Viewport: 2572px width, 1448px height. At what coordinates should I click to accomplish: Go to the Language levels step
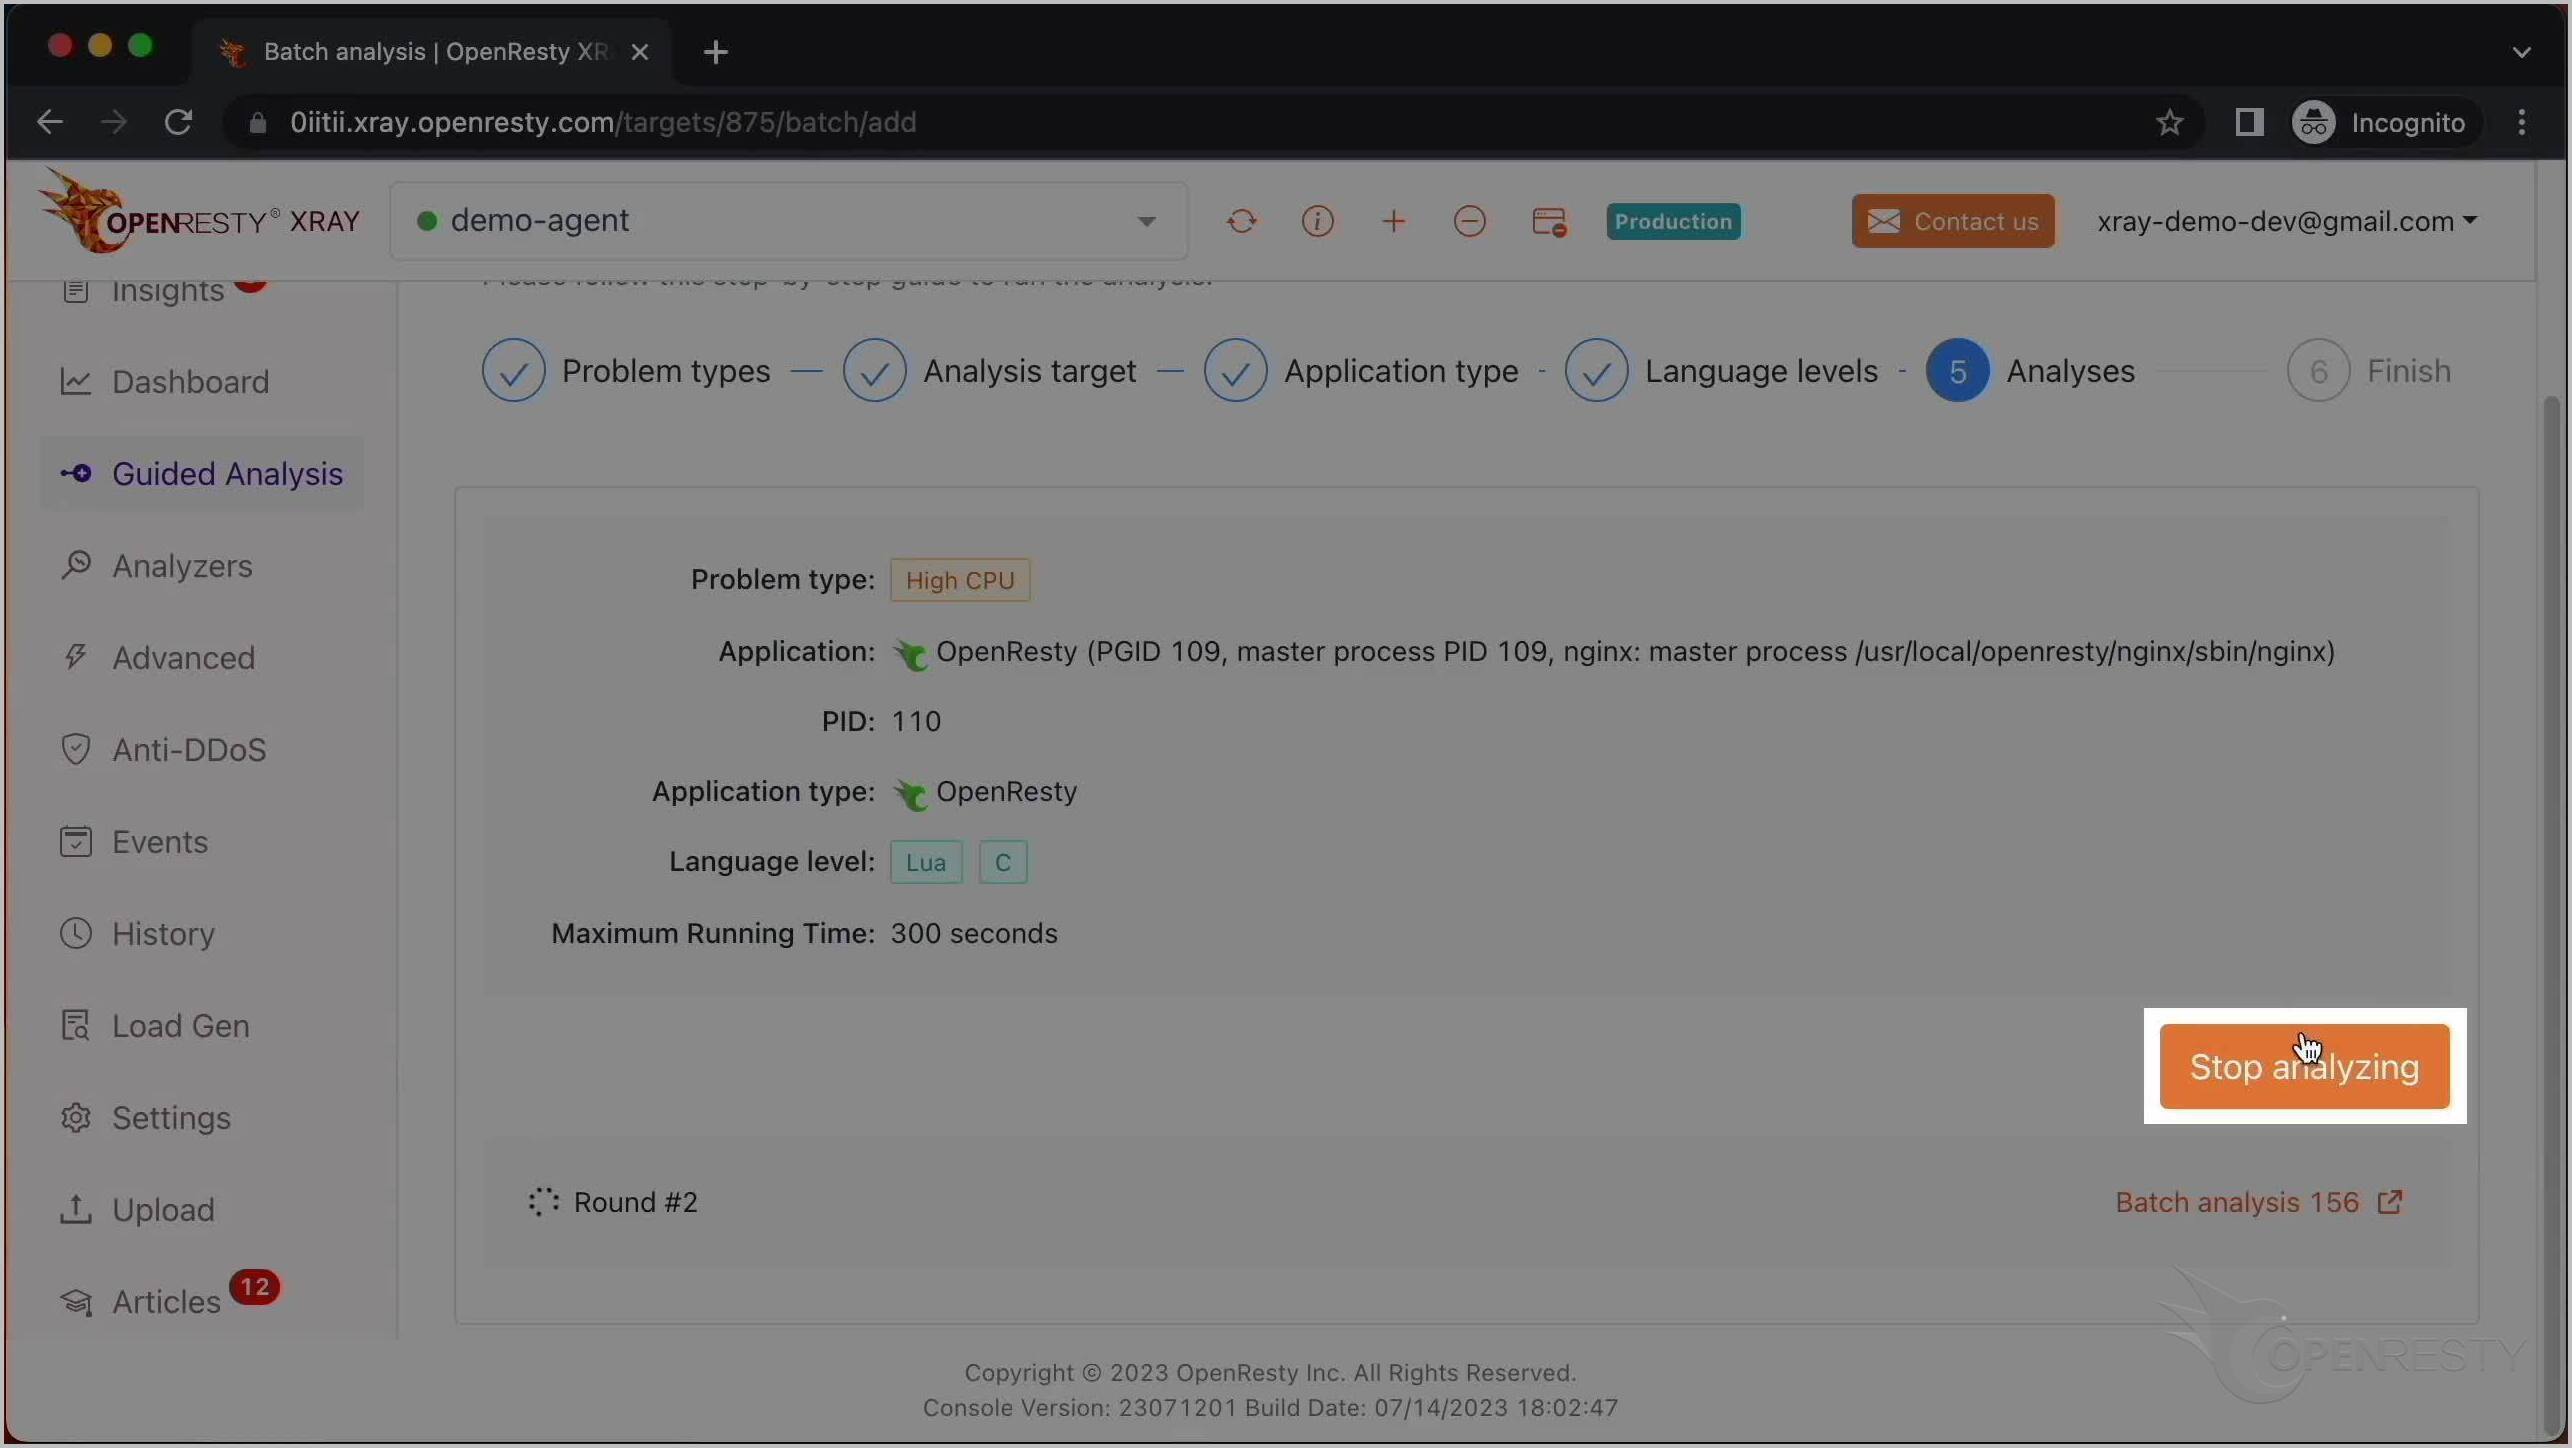click(1721, 371)
